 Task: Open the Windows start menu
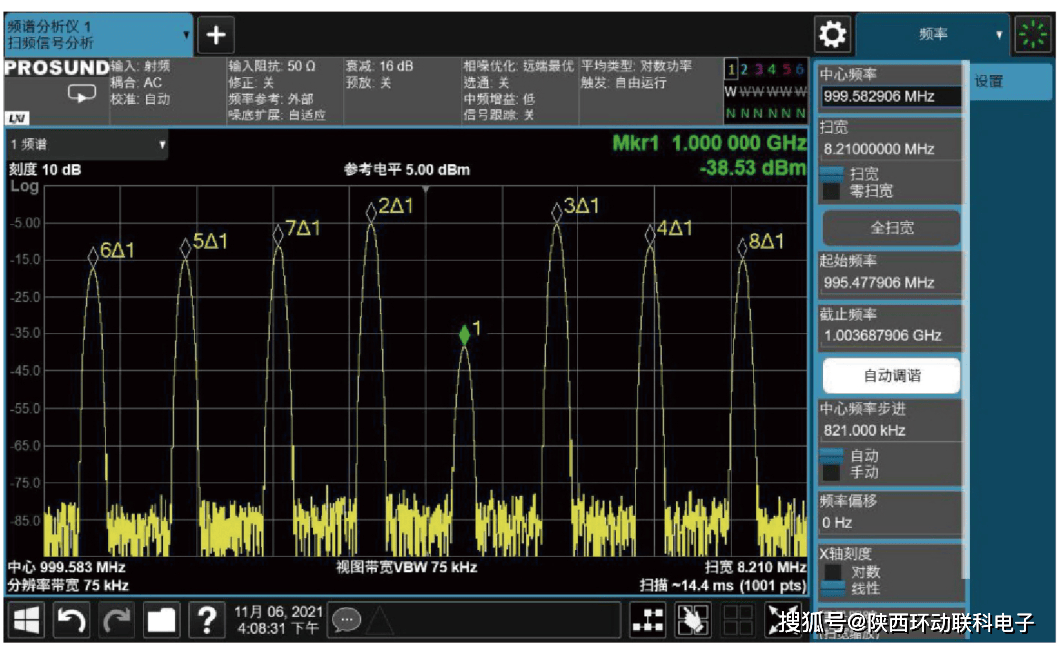click(x=27, y=621)
